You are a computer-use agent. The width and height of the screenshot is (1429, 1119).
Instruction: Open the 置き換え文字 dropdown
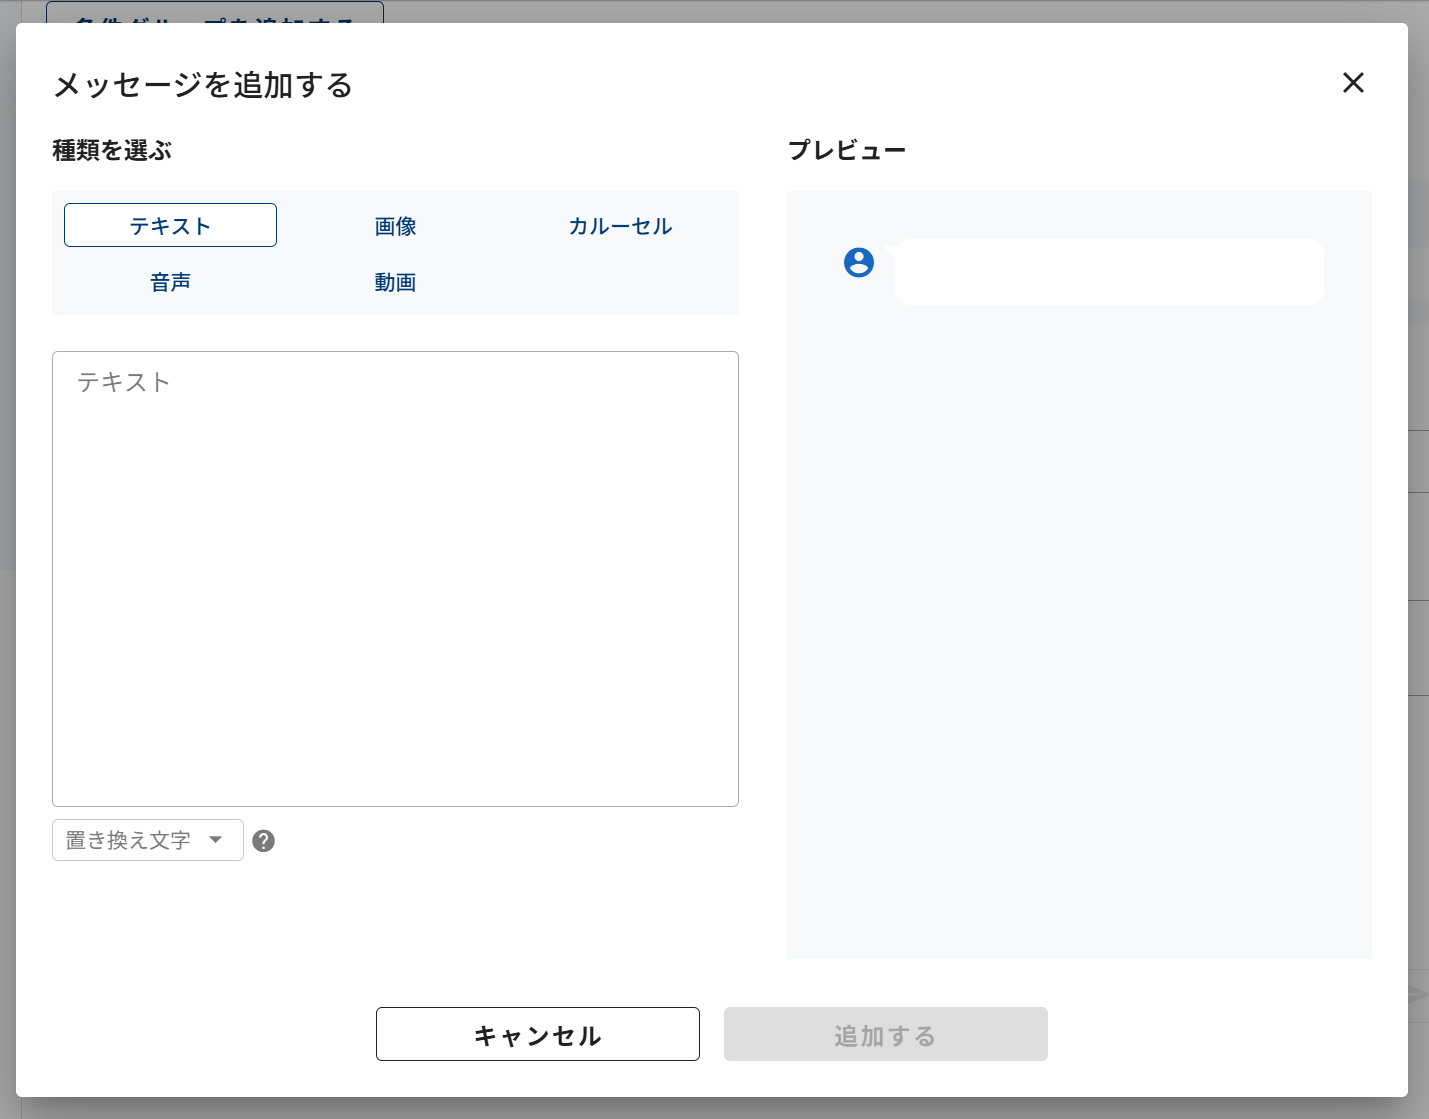coord(130,840)
